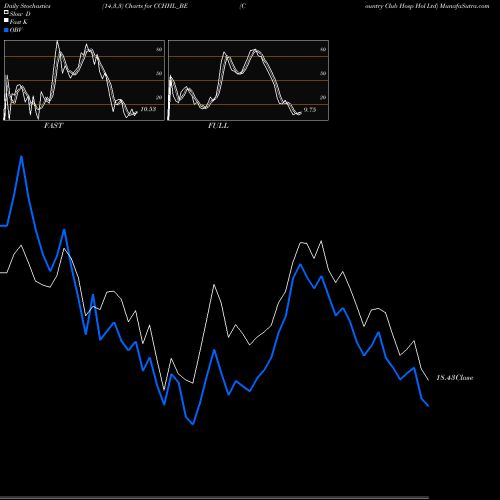Click the 'Fast K' legend text
Viewport: 500px width, 500px height.
[19, 22]
